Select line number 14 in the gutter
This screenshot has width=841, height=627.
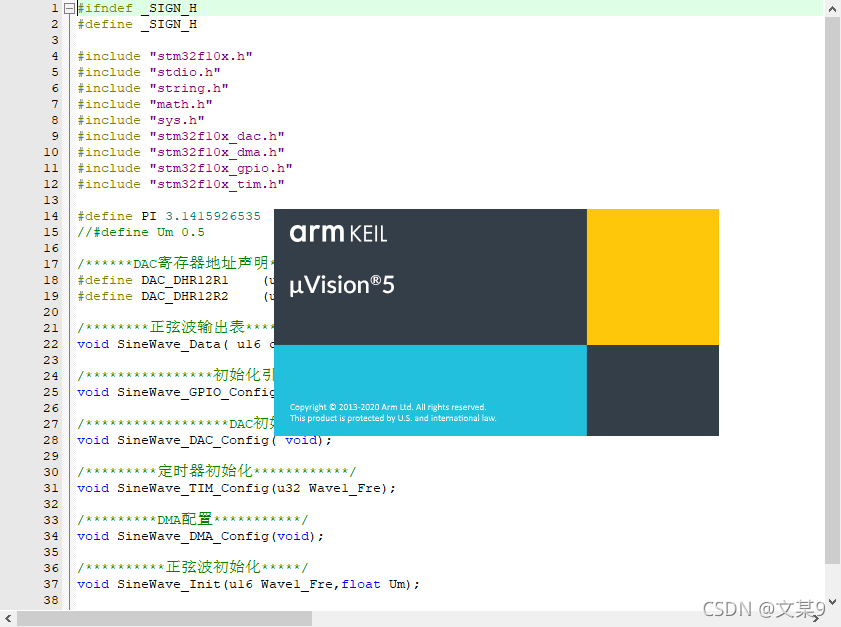point(51,216)
